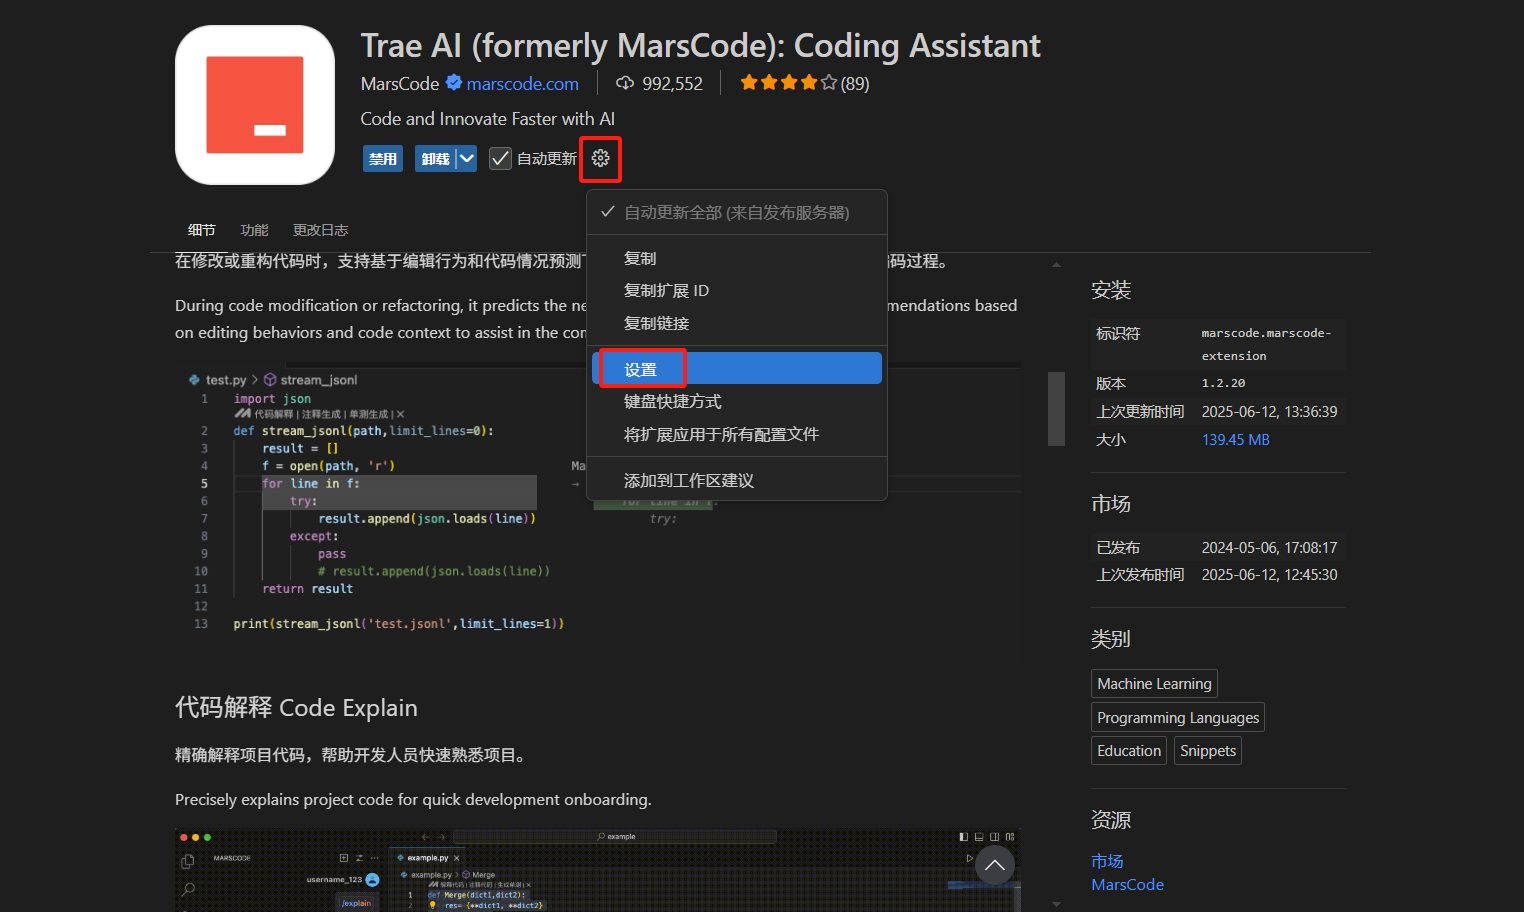
Task: Click the scroll-to-top arrow button
Action: pos(994,866)
